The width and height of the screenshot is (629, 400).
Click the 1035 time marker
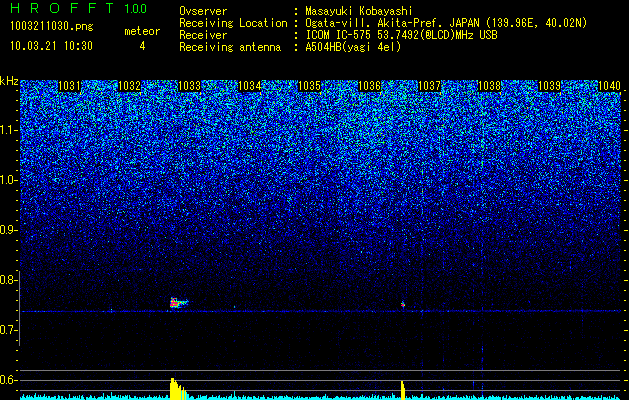[x=310, y=86]
